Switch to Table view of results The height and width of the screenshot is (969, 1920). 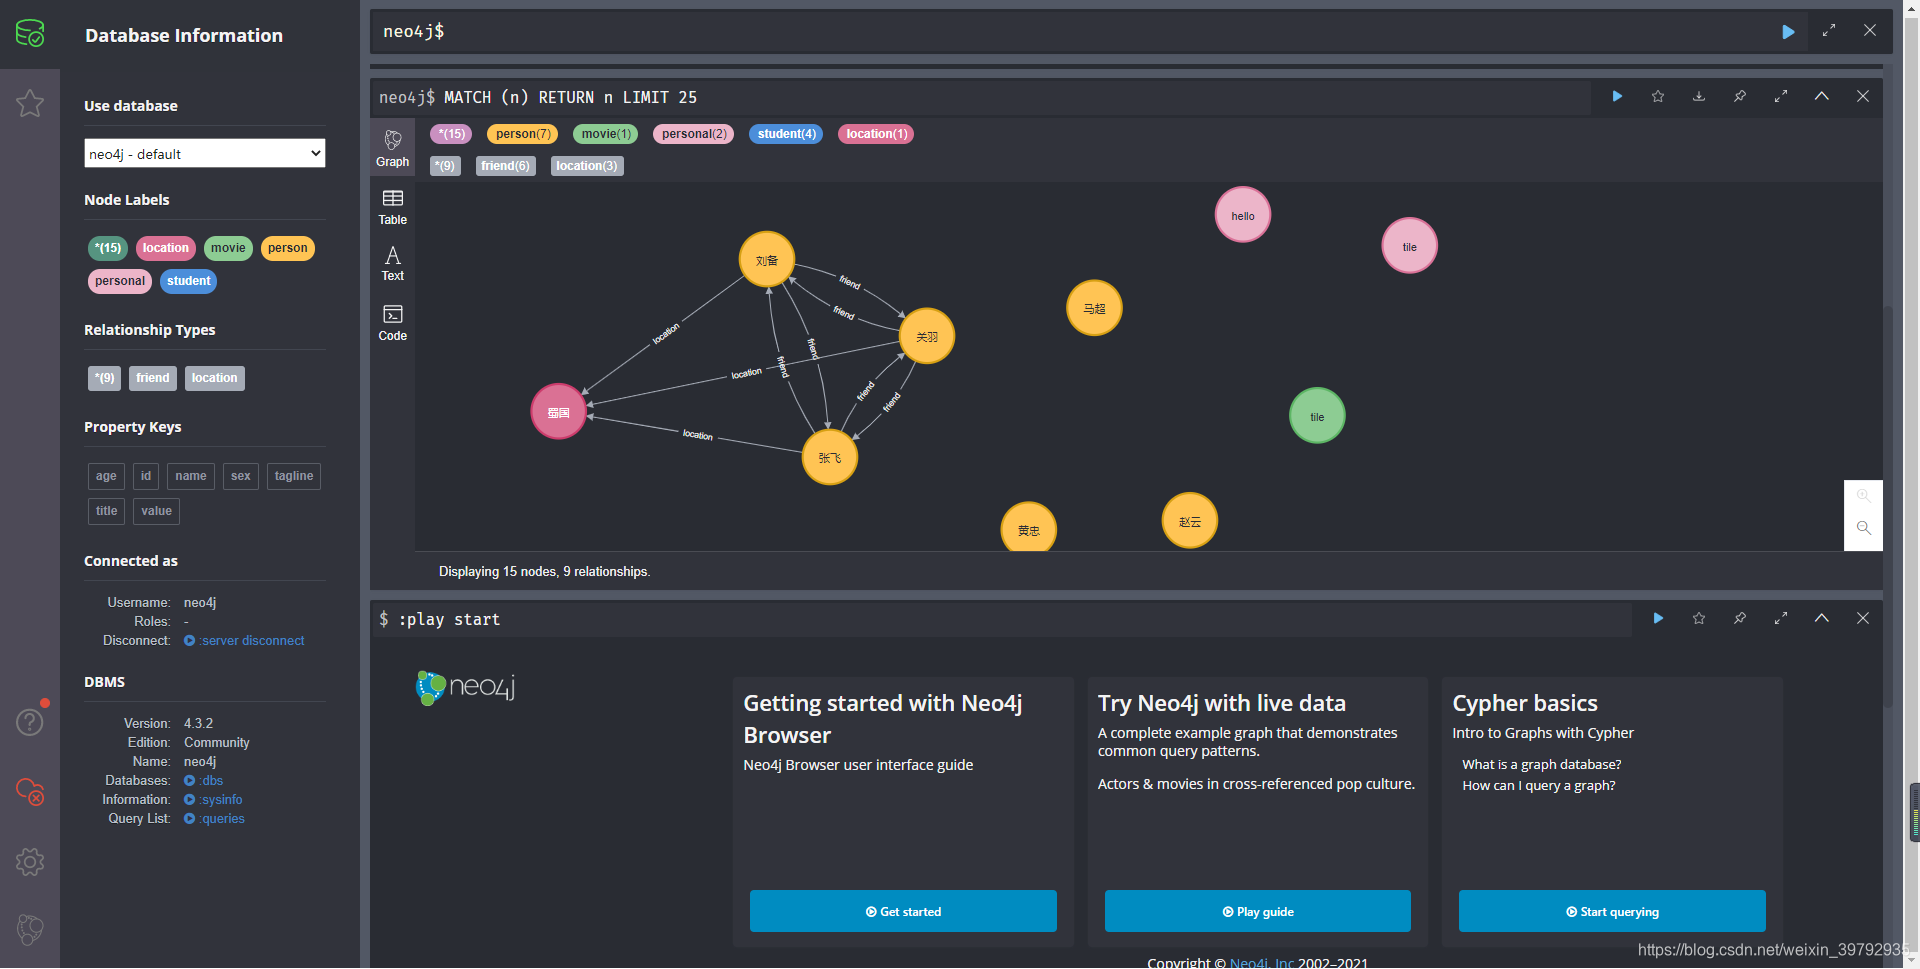392,206
